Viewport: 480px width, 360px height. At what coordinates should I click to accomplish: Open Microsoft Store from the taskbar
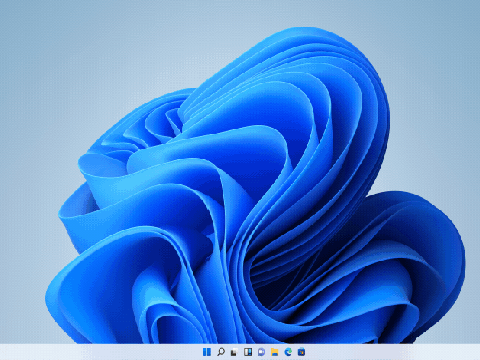click(x=302, y=352)
